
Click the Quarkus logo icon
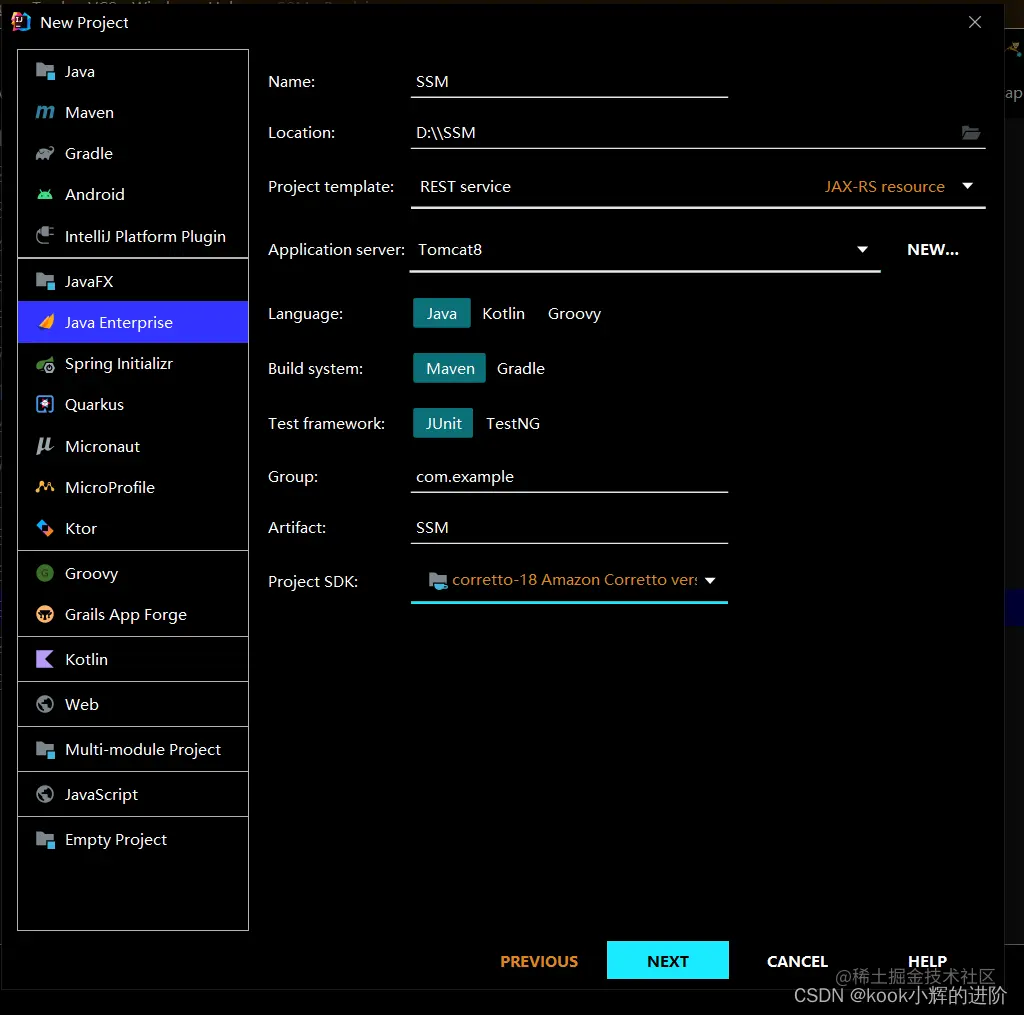coord(45,404)
